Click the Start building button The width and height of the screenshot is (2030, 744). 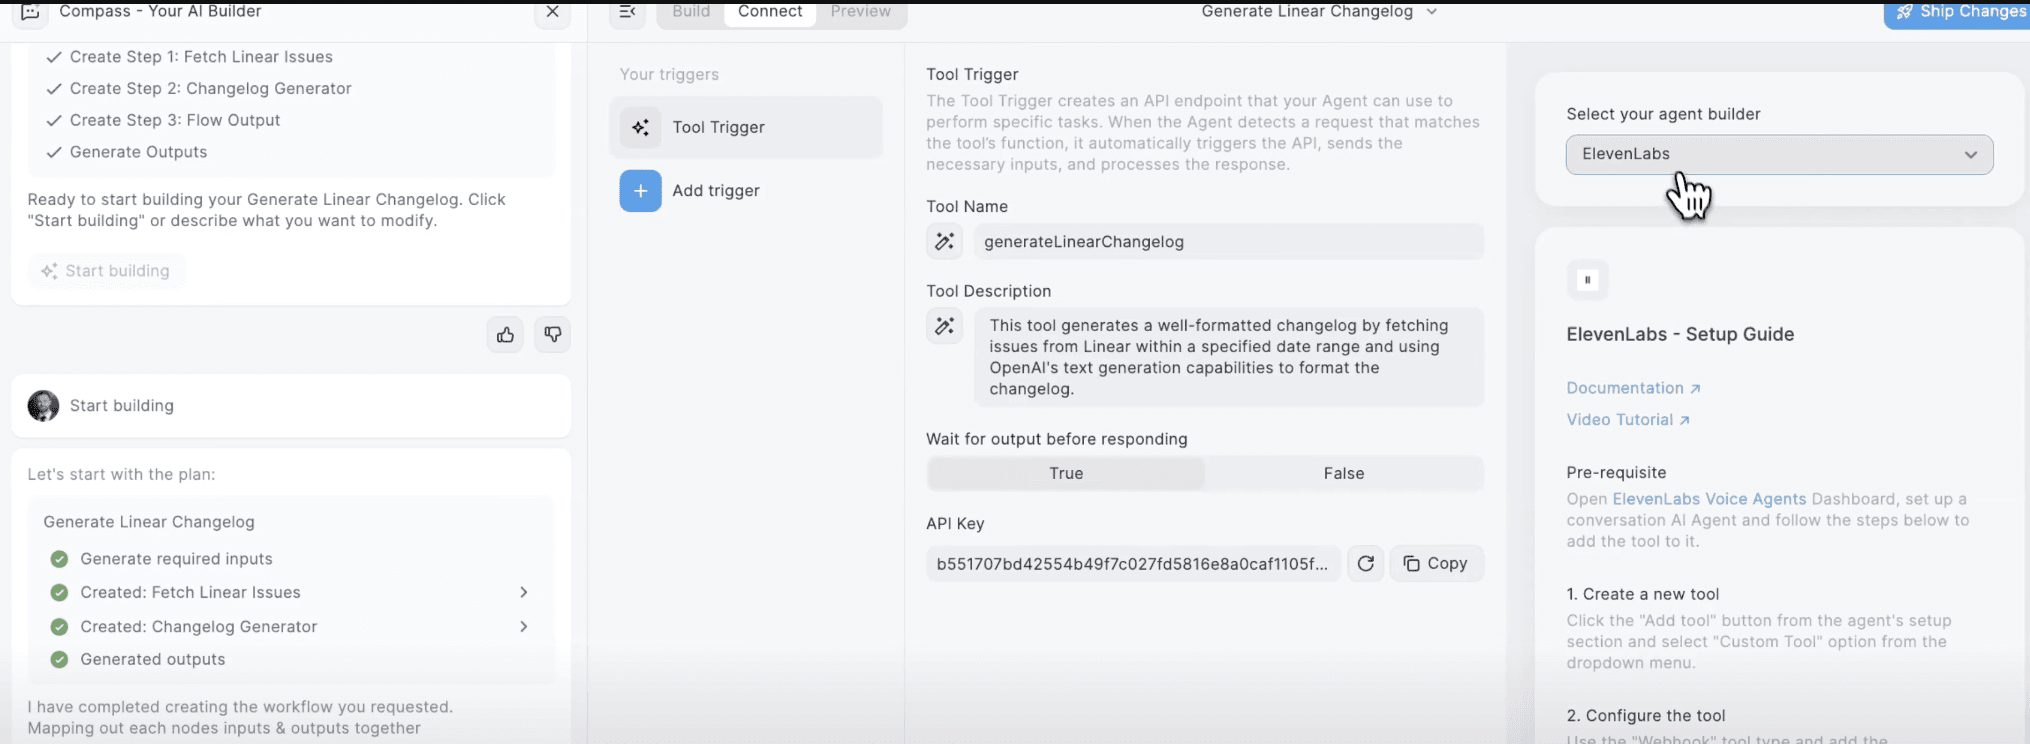click(106, 271)
